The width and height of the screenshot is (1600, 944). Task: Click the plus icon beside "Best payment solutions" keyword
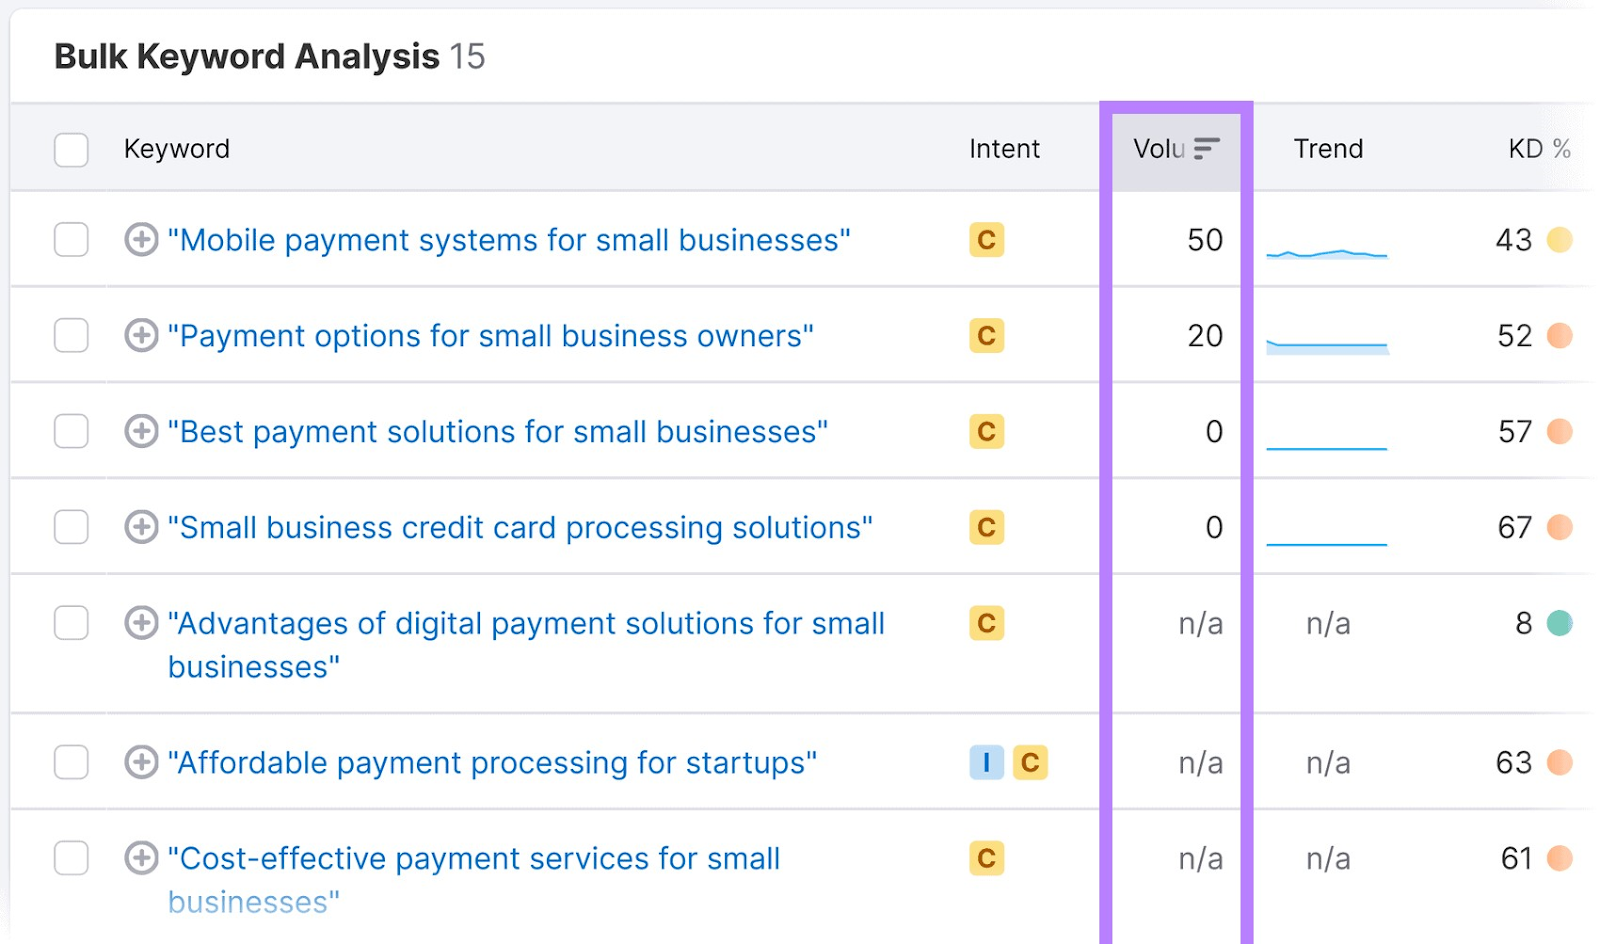tap(141, 432)
